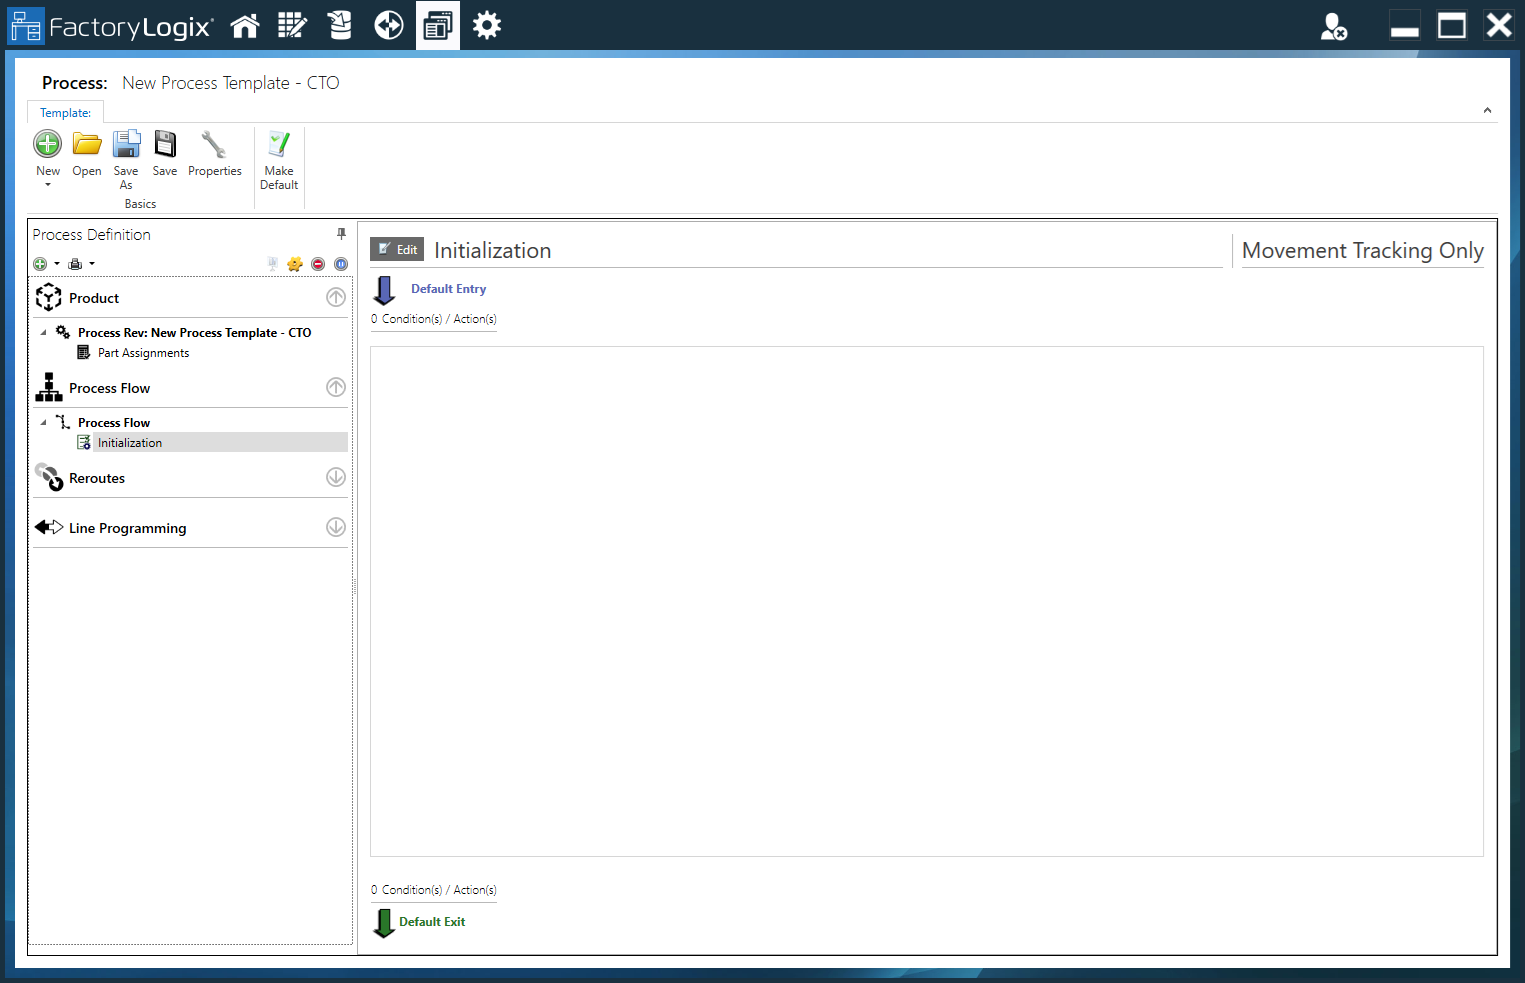Click the blue pause icon in Process Definition panel
This screenshot has width=1525, height=983.
click(340, 263)
